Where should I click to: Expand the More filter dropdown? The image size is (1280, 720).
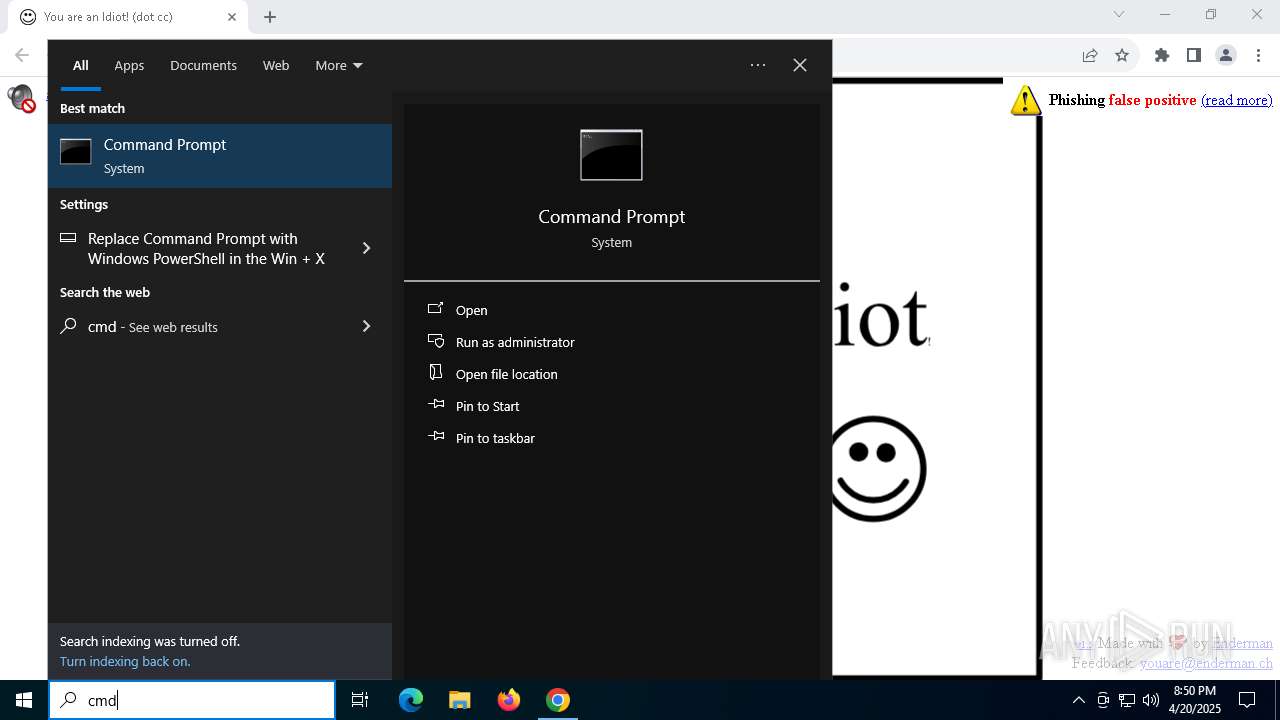(339, 65)
